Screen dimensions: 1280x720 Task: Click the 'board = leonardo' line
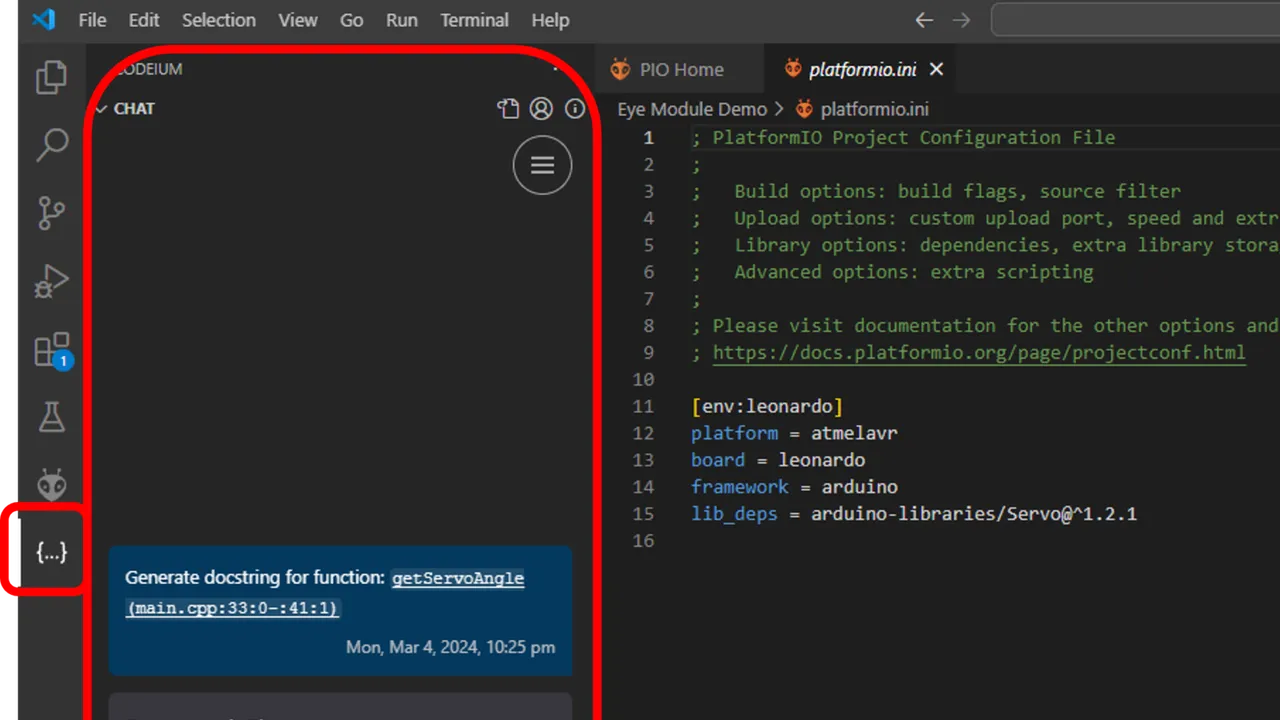click(778, 460)
